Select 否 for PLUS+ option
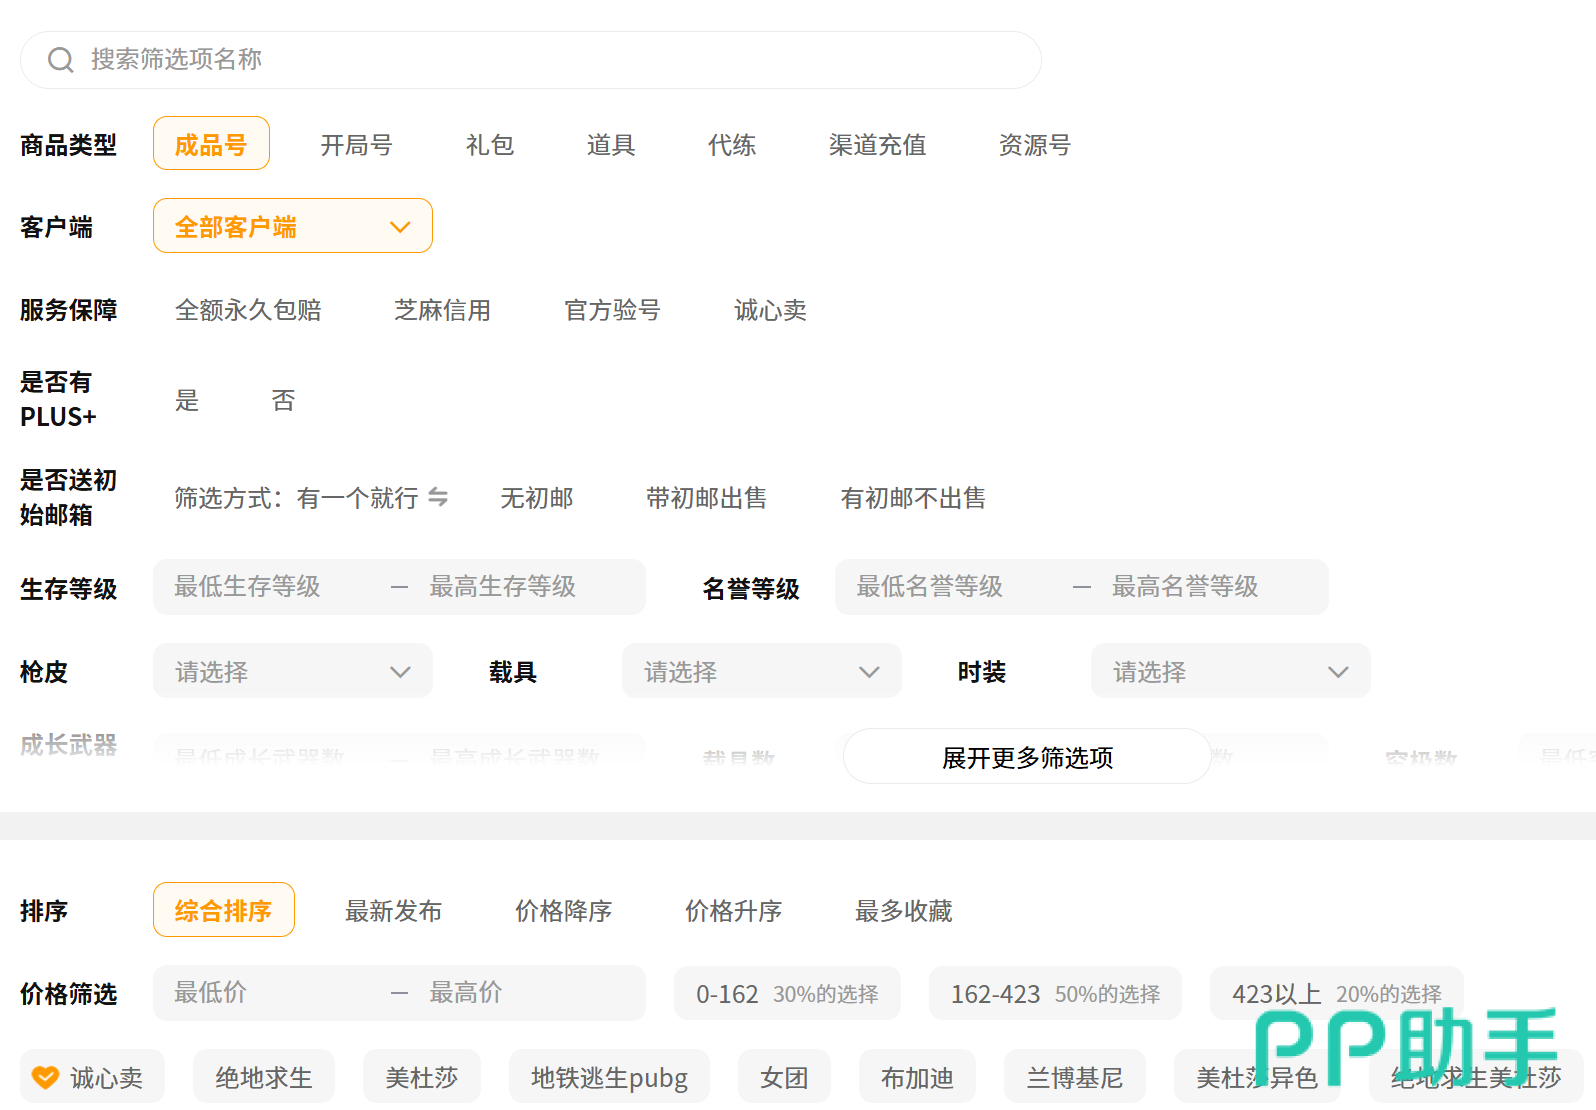 [283, 400]
